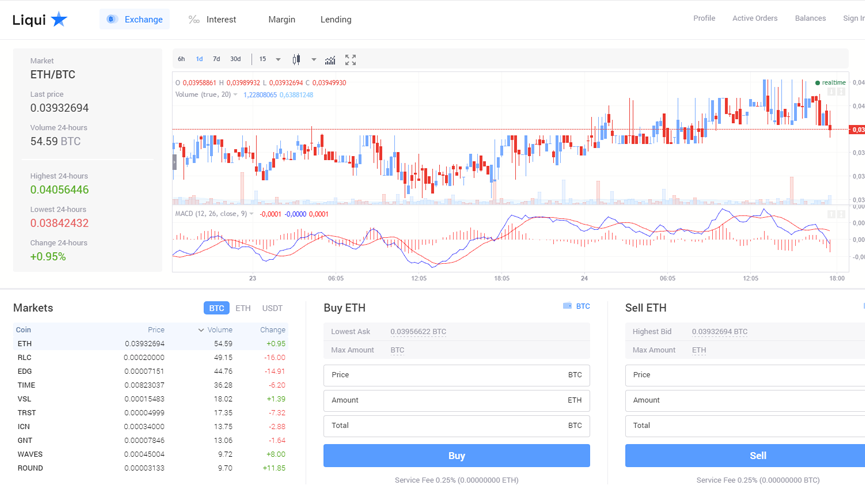The width and height of the screenshot is (865, 487).
Task: Select the VSL market row
Action: coord(151,399)
